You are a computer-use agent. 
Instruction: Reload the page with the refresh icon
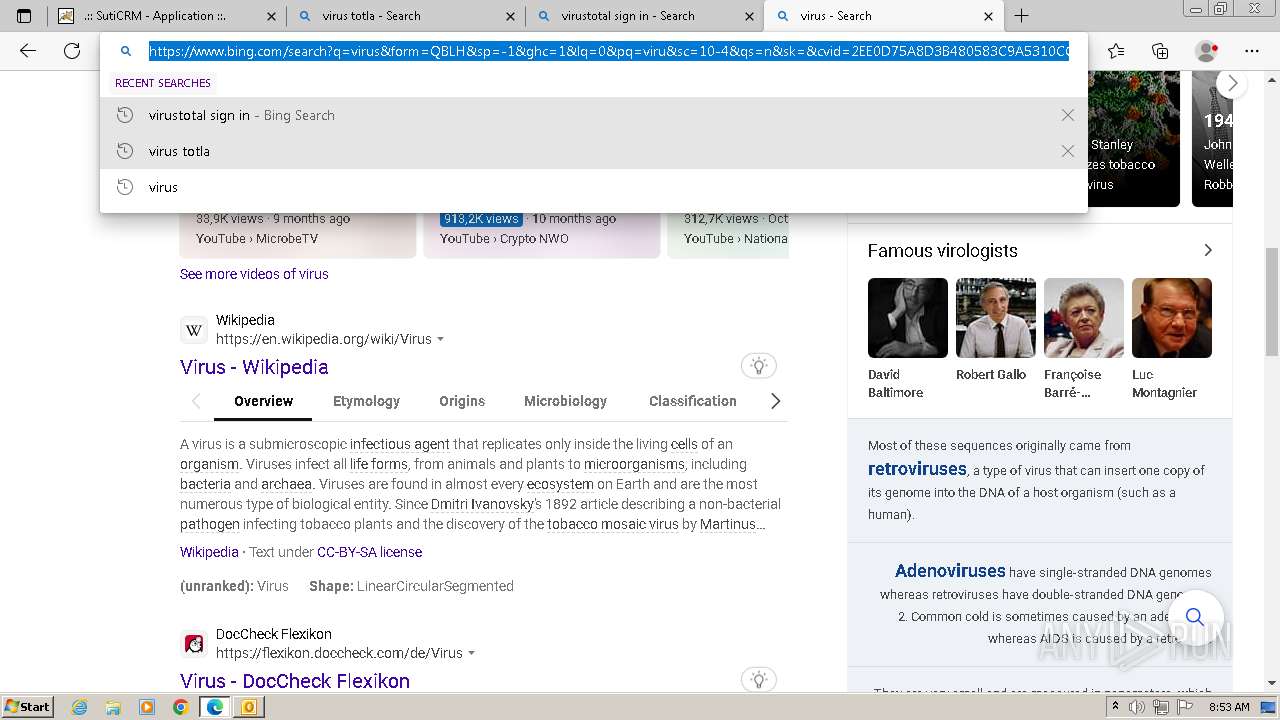click(x=72, y=51)
